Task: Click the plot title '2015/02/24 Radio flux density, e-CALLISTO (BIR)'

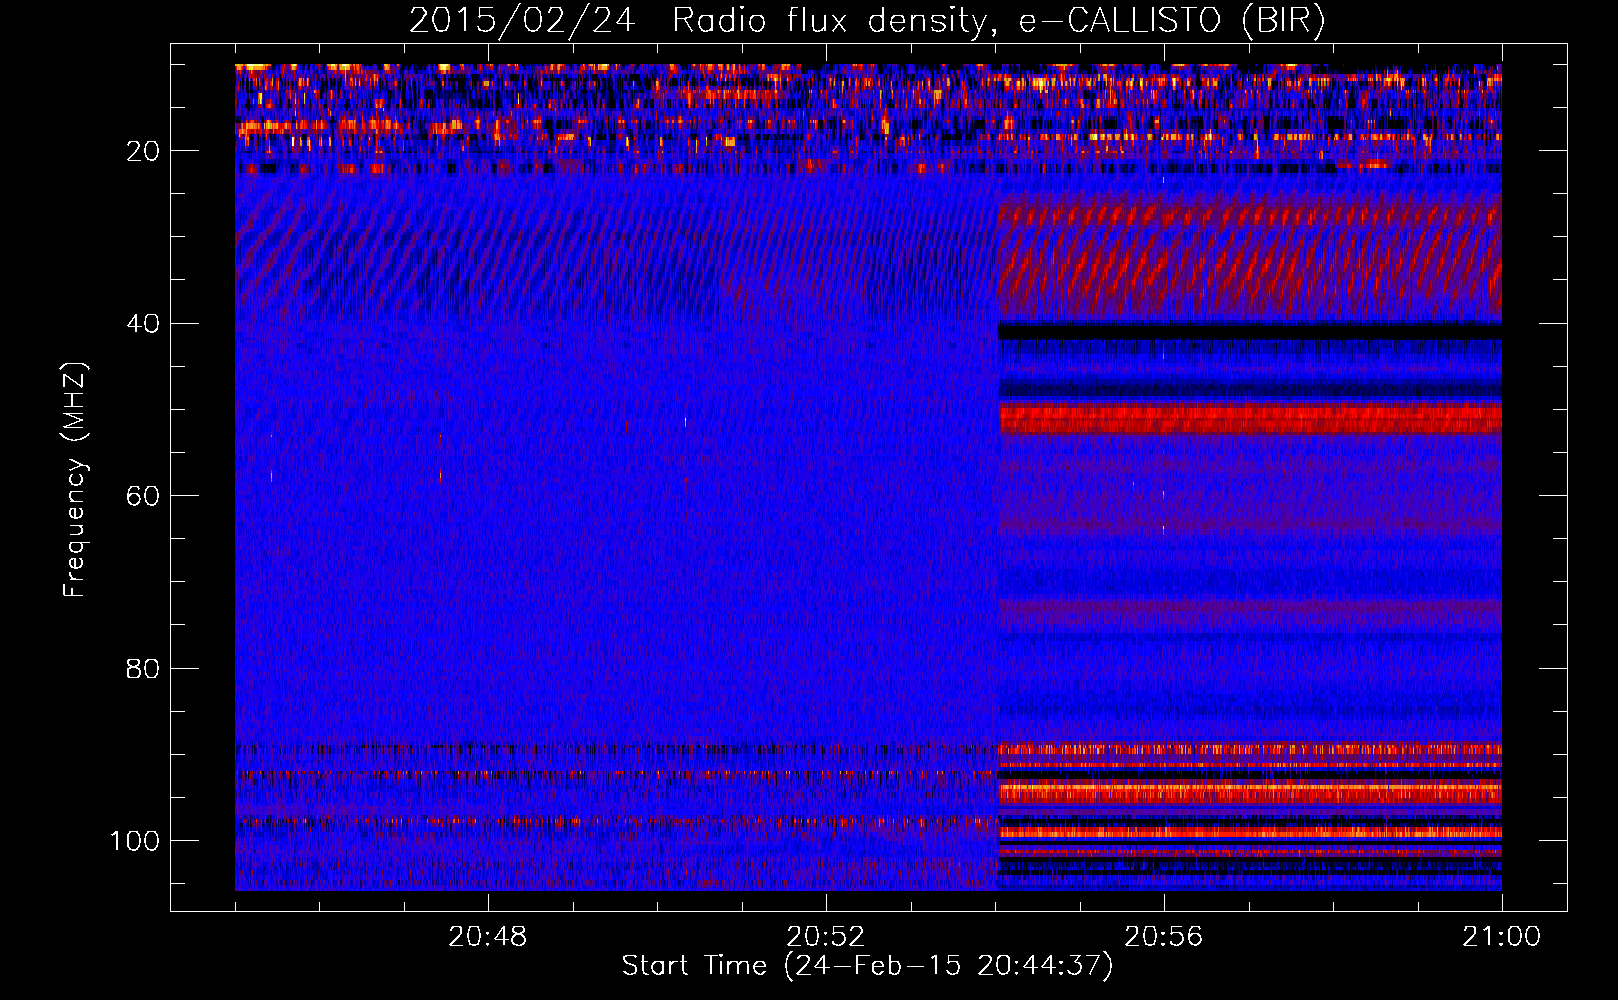Action: pos(867,21)
